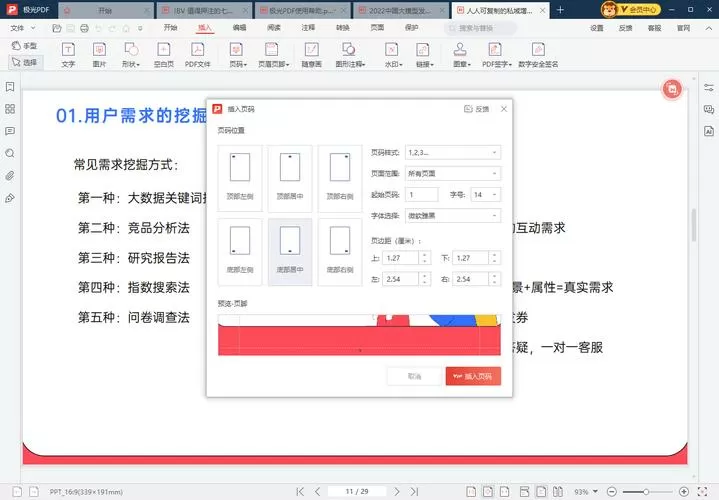The height and width of the screenshot is (500, 719).
Task: Open the 数字安全签名 digital signature tool
Action: pyautogui.click(x=538, y=55)
